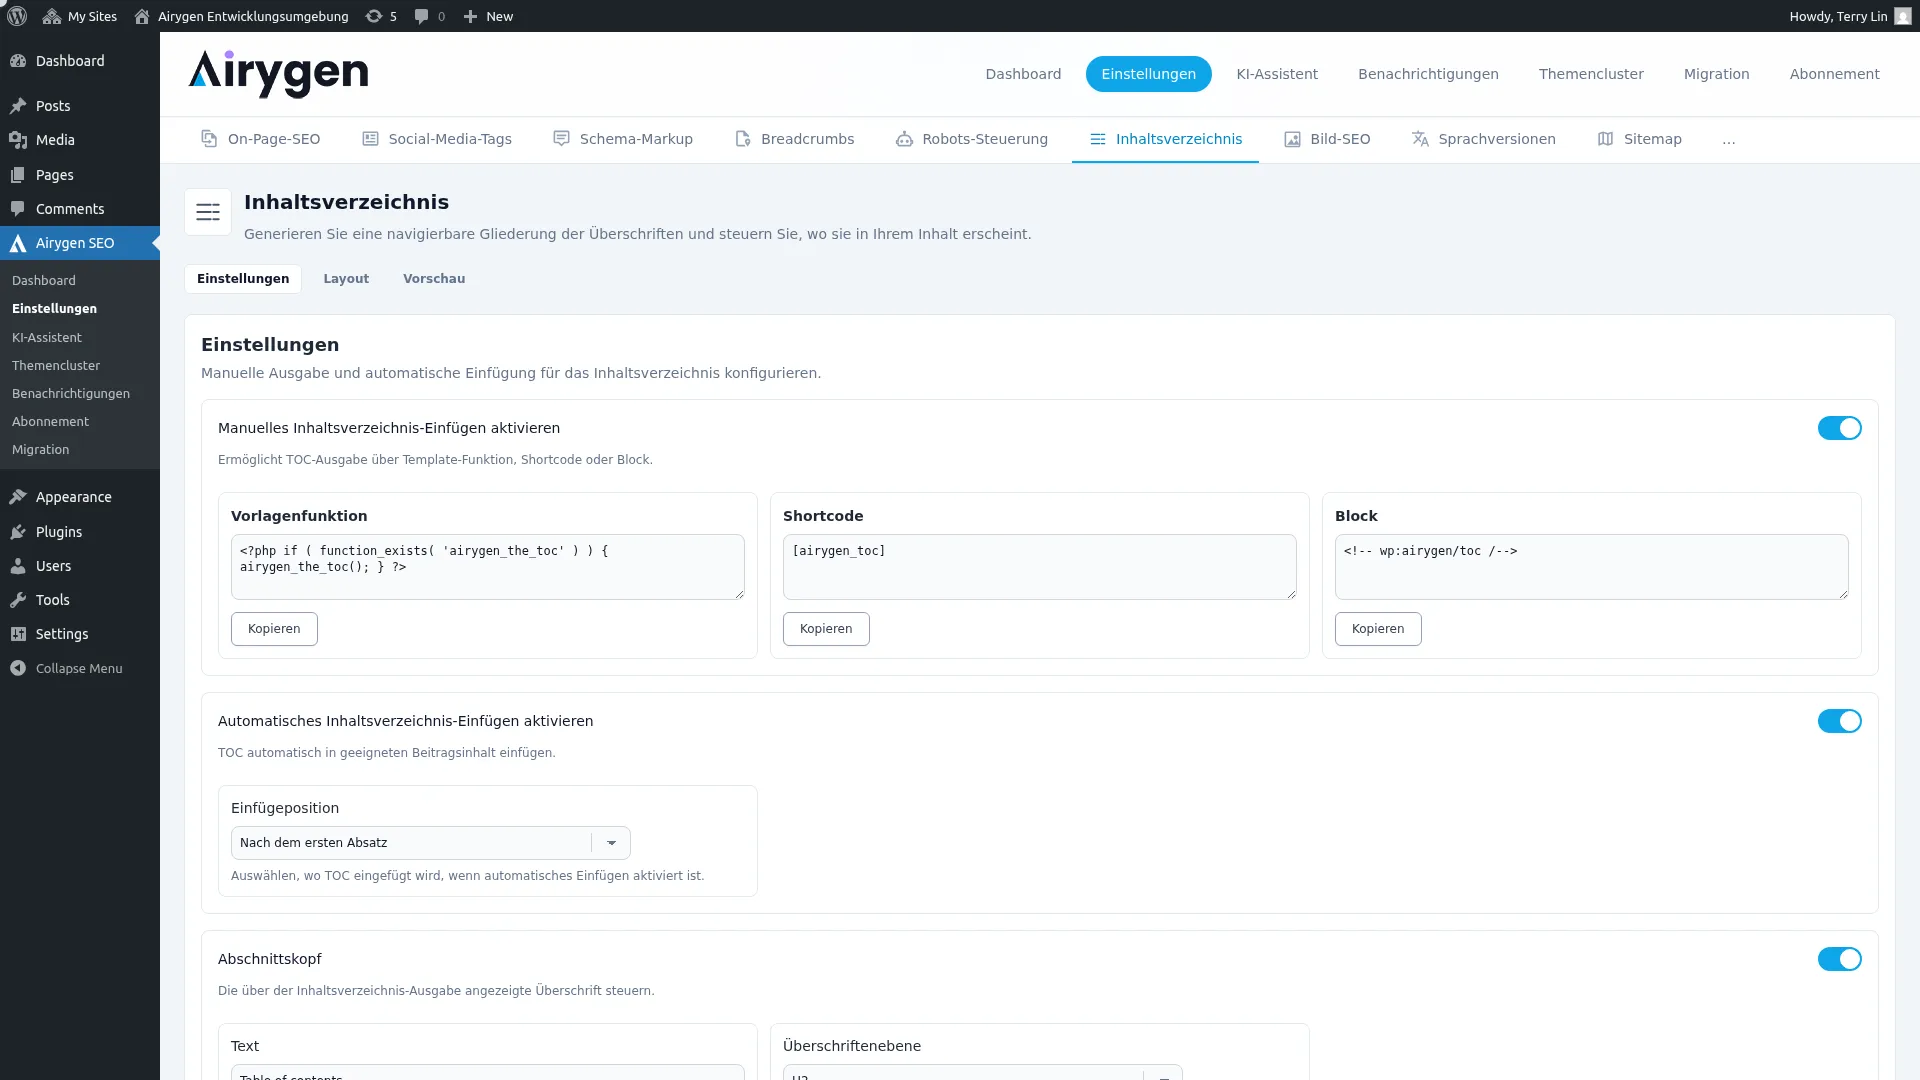Viewport: 1920px width, 1080px height.
Task: Click Howdy, Terry Lin account menu
Action: point(1849,16)
